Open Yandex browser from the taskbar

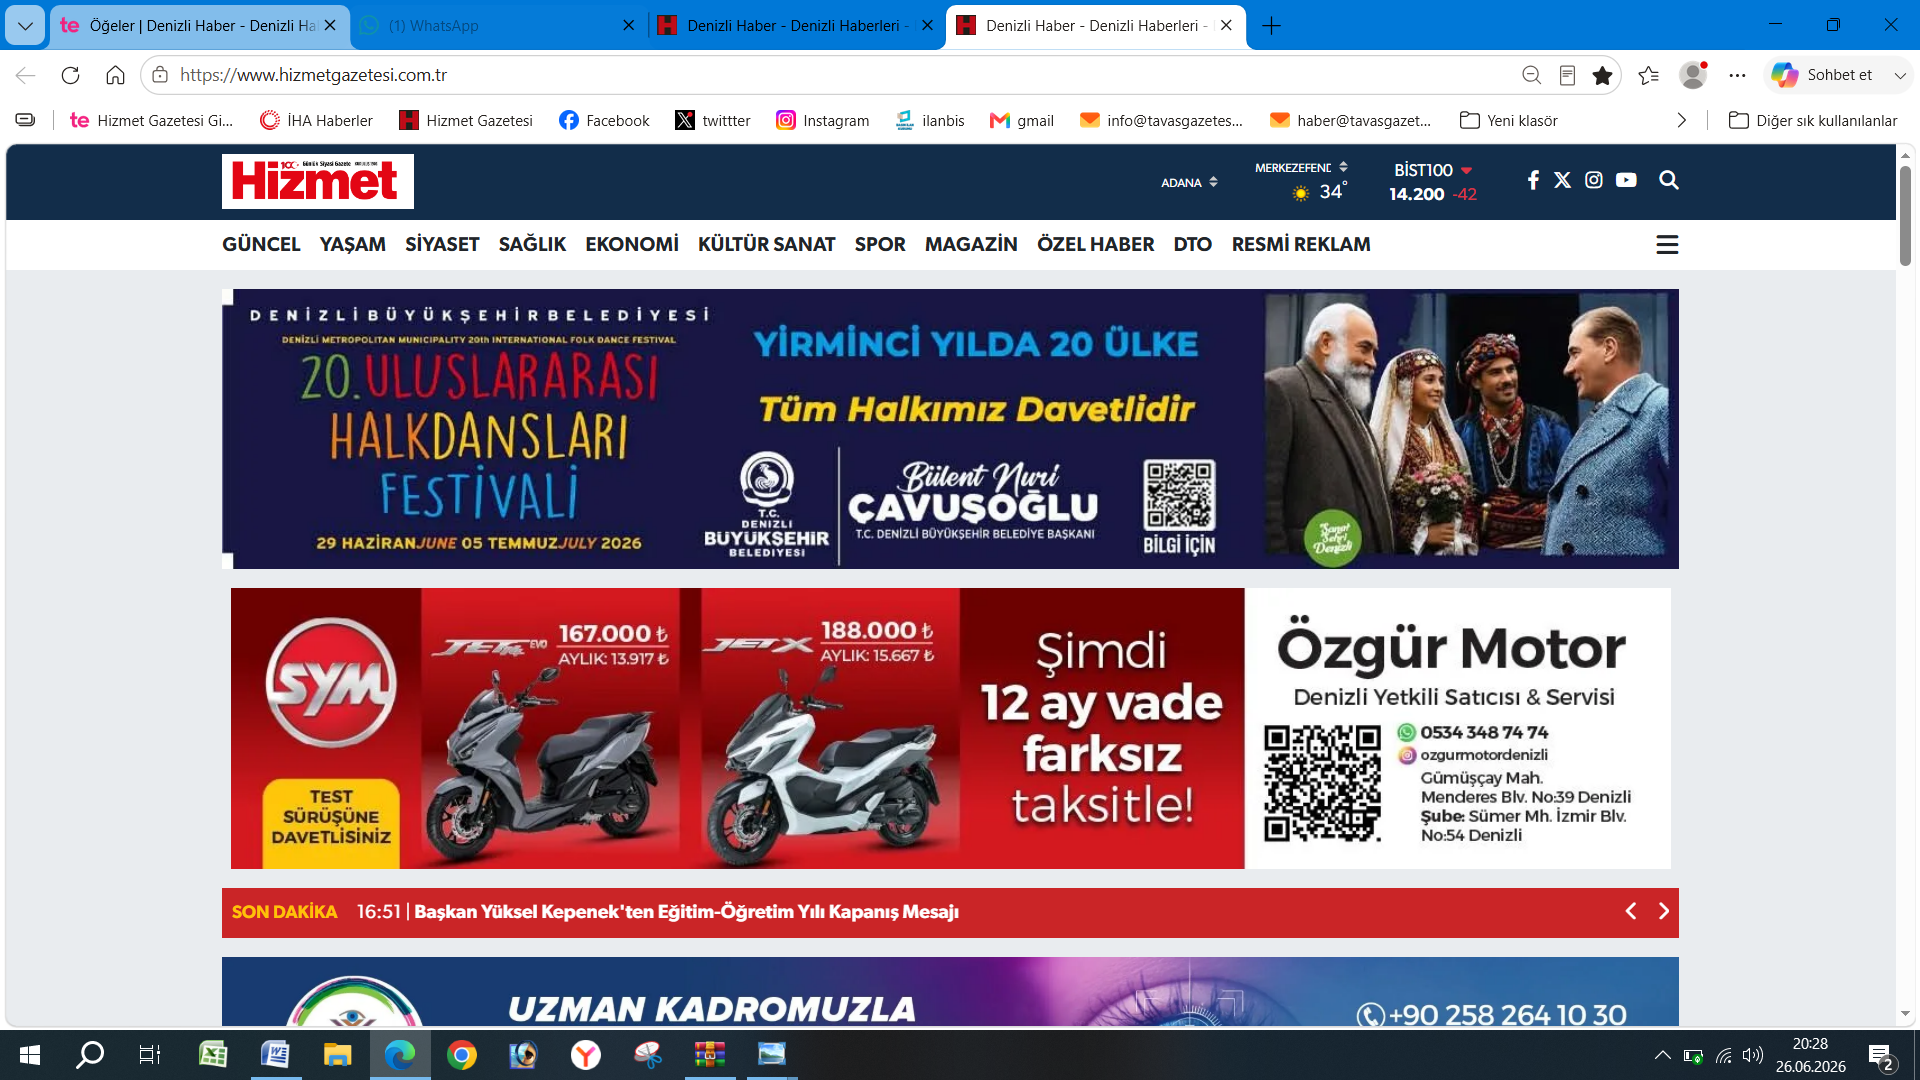tap(586, 1055)
